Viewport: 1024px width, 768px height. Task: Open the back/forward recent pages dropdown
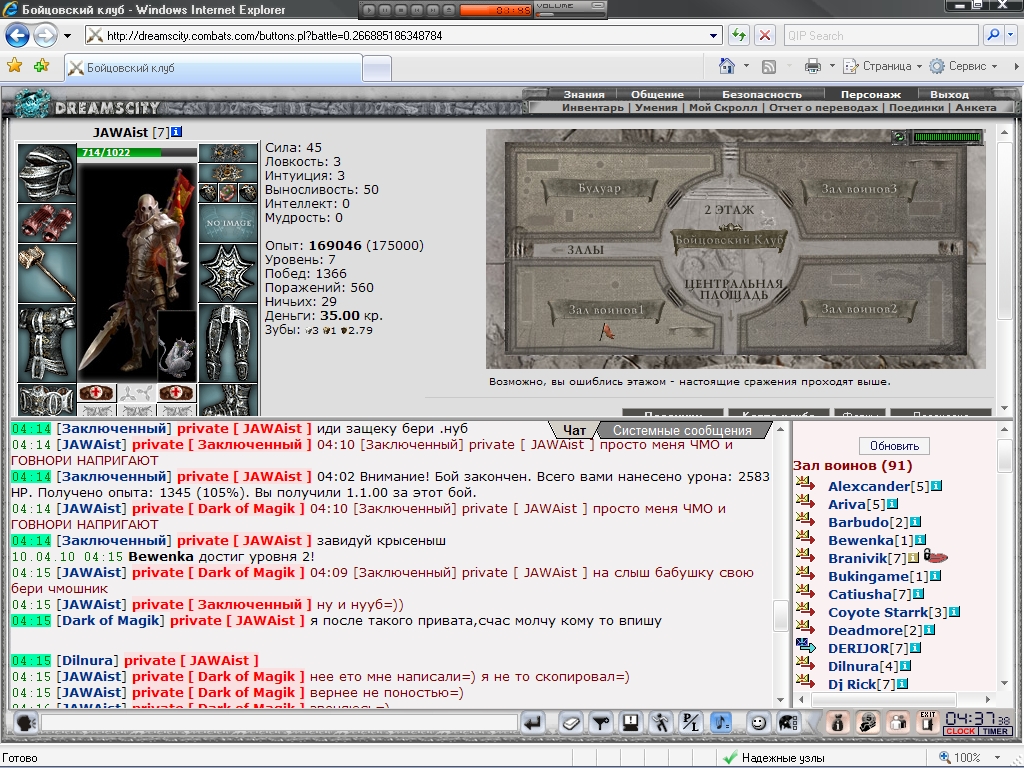[x=67, y=36]
